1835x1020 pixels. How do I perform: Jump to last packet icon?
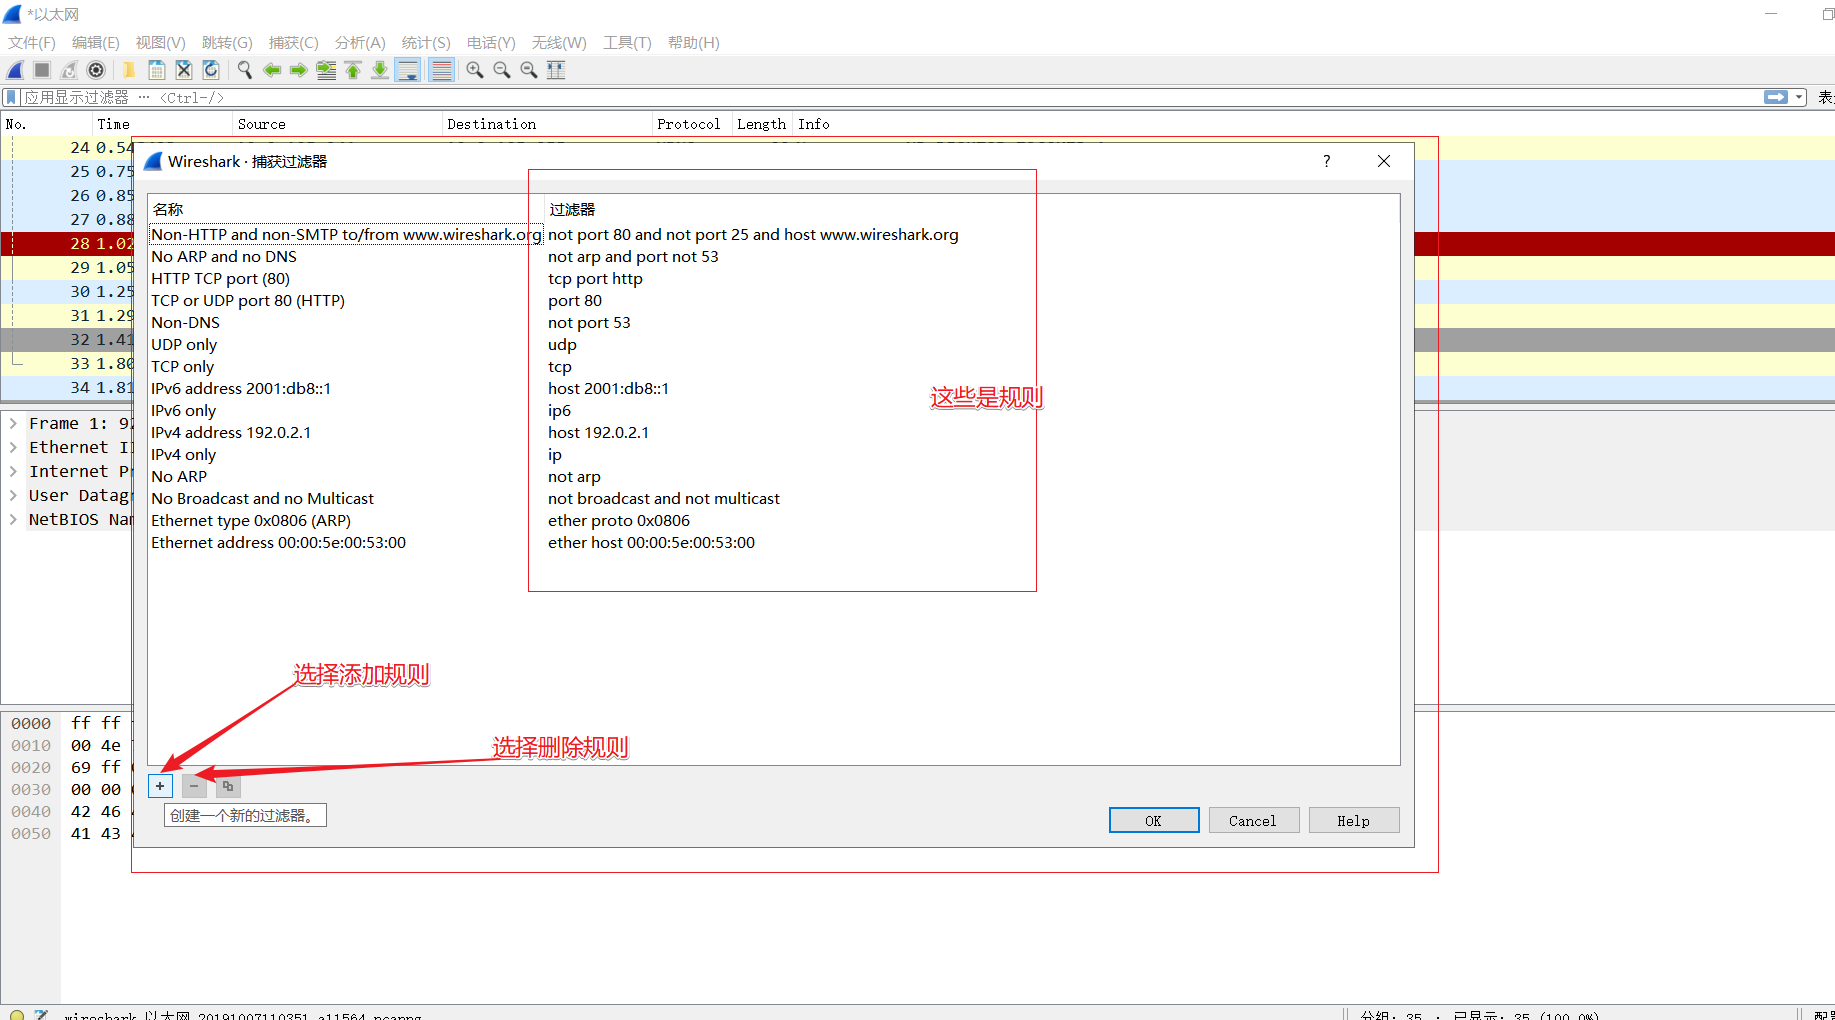point(380,70)
